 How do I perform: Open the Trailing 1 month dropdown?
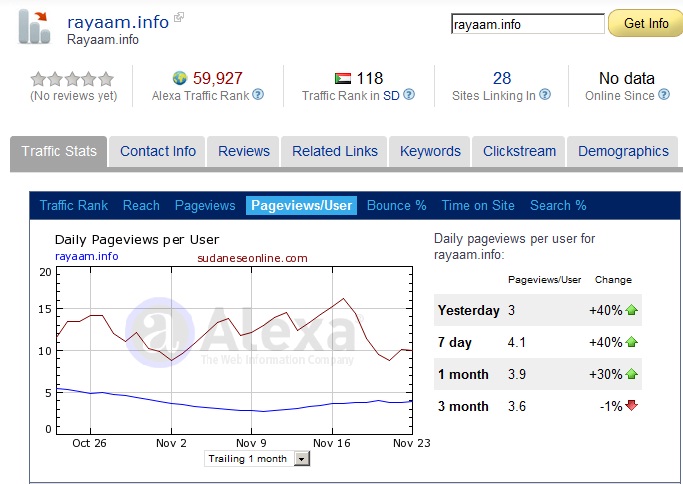click(x=257, y=459)
